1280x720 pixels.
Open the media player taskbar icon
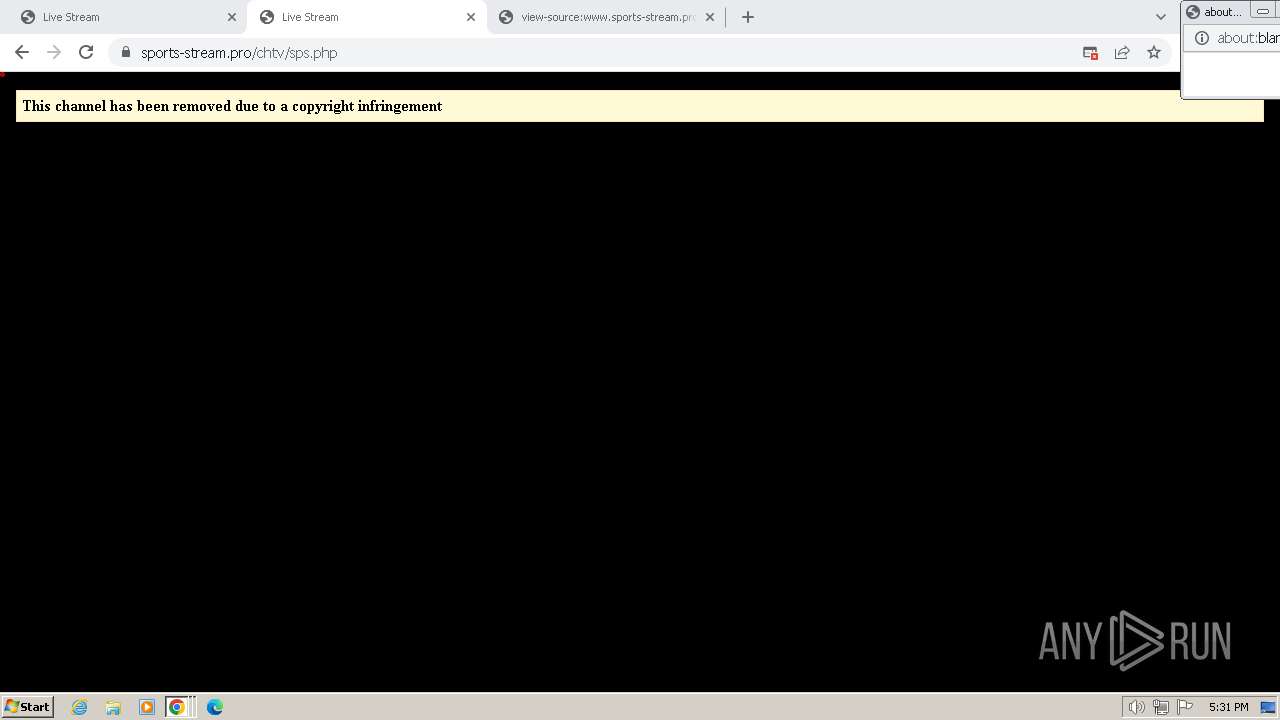pos(146,707)
